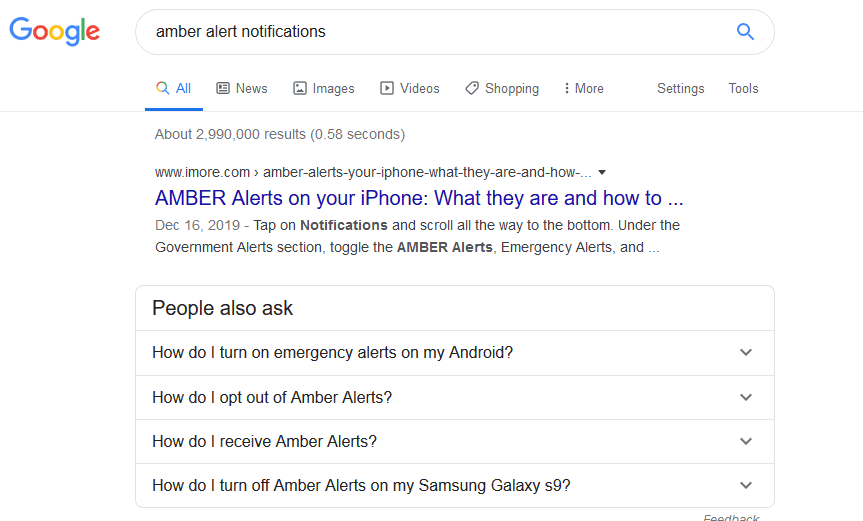The height and width of the screenshot is (521, 863).
Task: Click the Videos play icon
Action: tap(387, 88)
